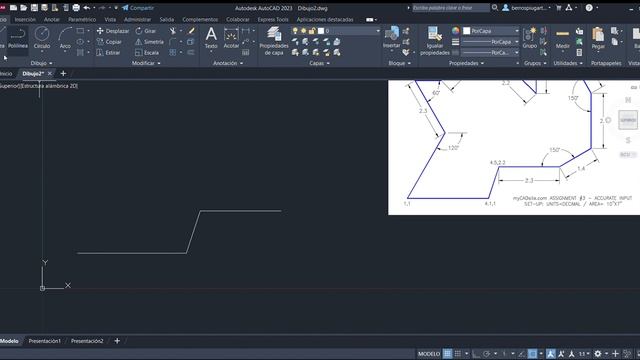The image size is (640, 360).
Task: Open the Inserción ribbon tab
Action: (25, 20)
